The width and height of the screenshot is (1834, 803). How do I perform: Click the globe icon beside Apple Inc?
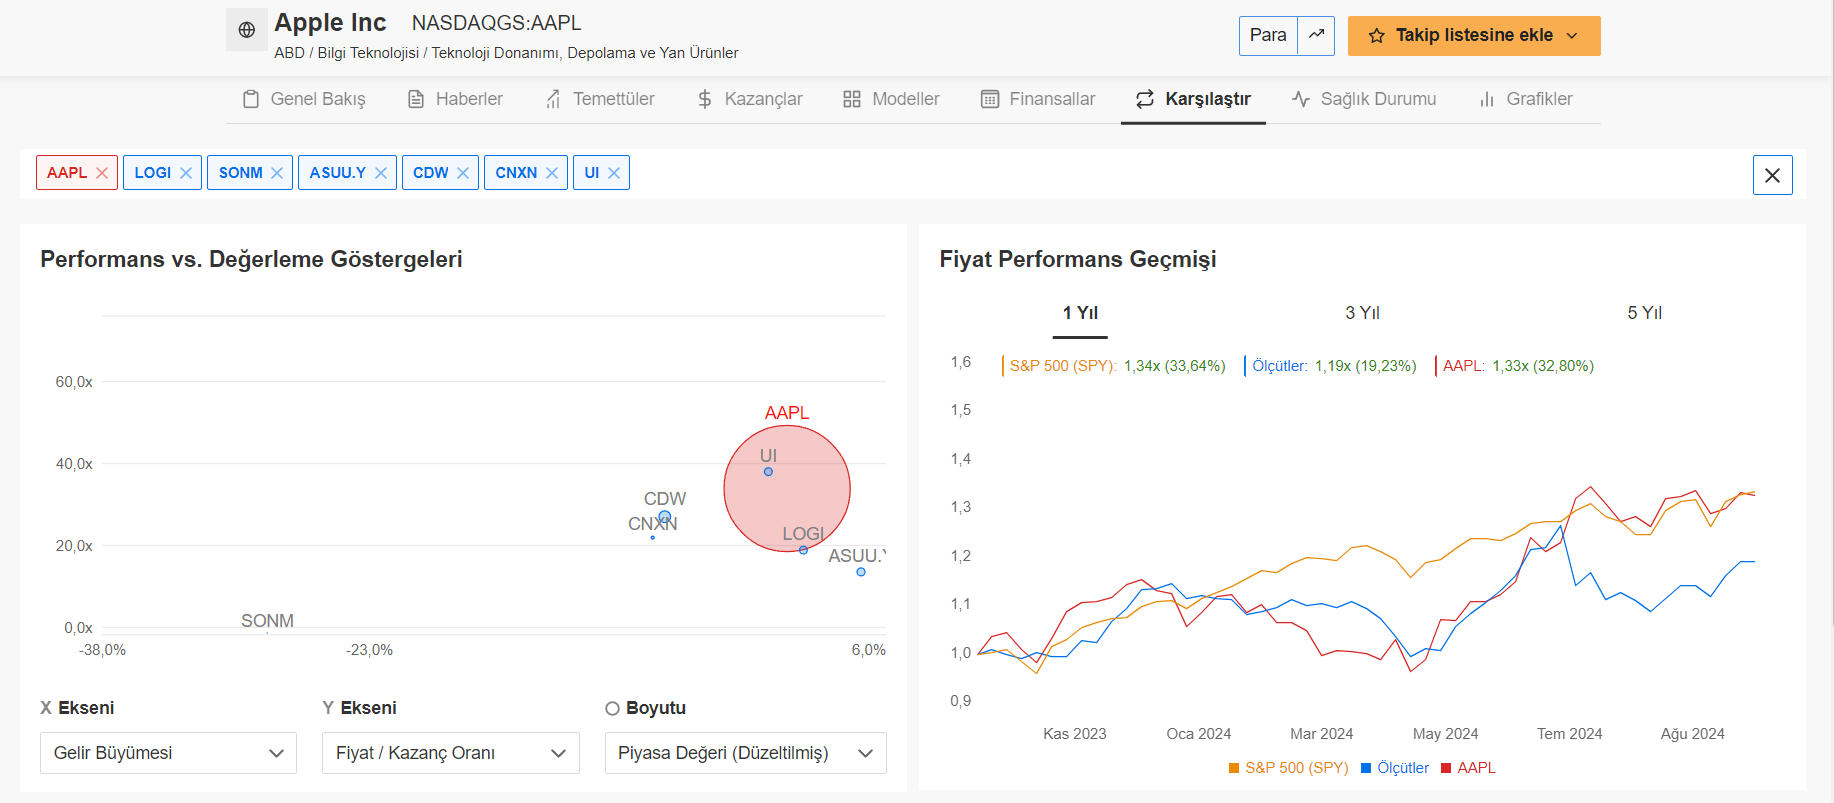pyautogui.click(x=247, y=30)
